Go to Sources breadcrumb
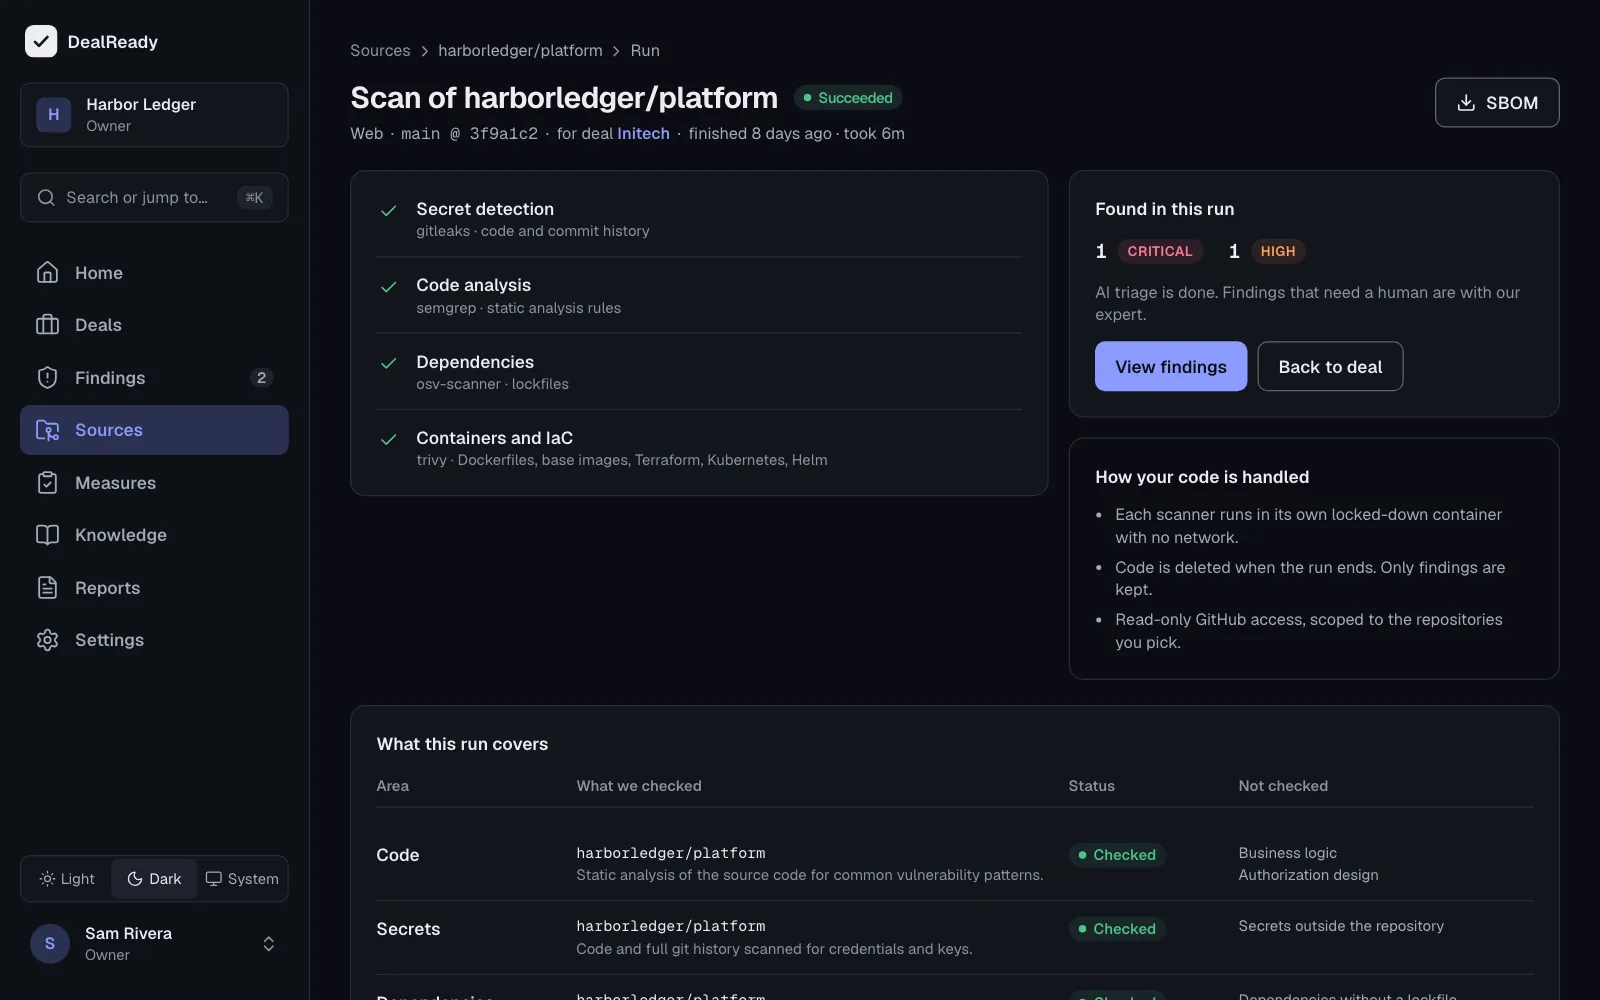Screen dimensions: 1600x1000 pos(380,50)
